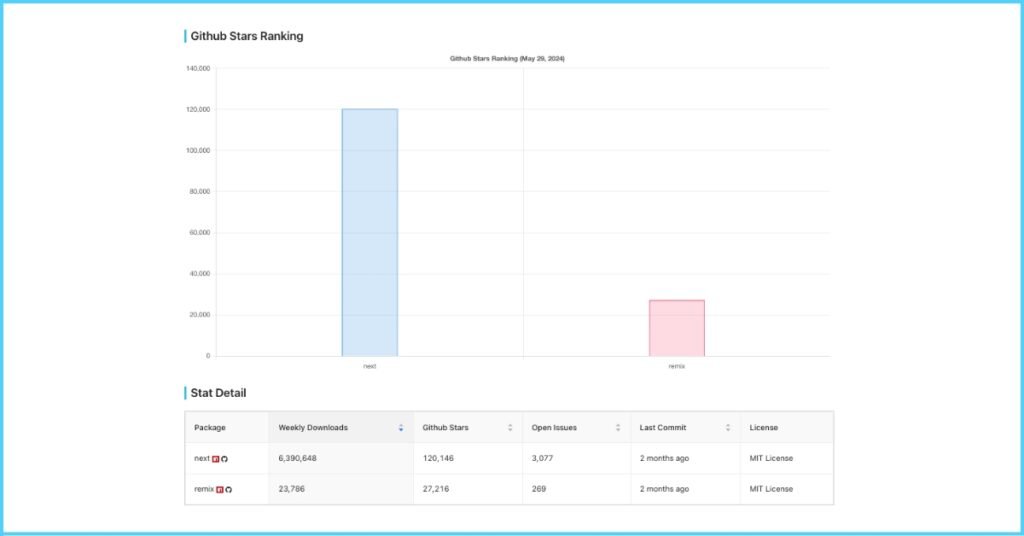Click the blue next bar in chart
This screenshot has width=1024, height=536.
370,232
